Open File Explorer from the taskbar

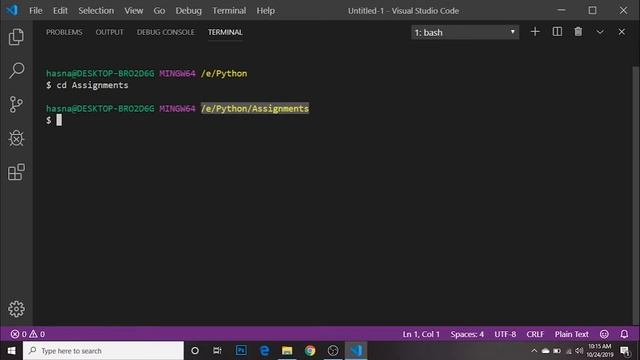287,351
